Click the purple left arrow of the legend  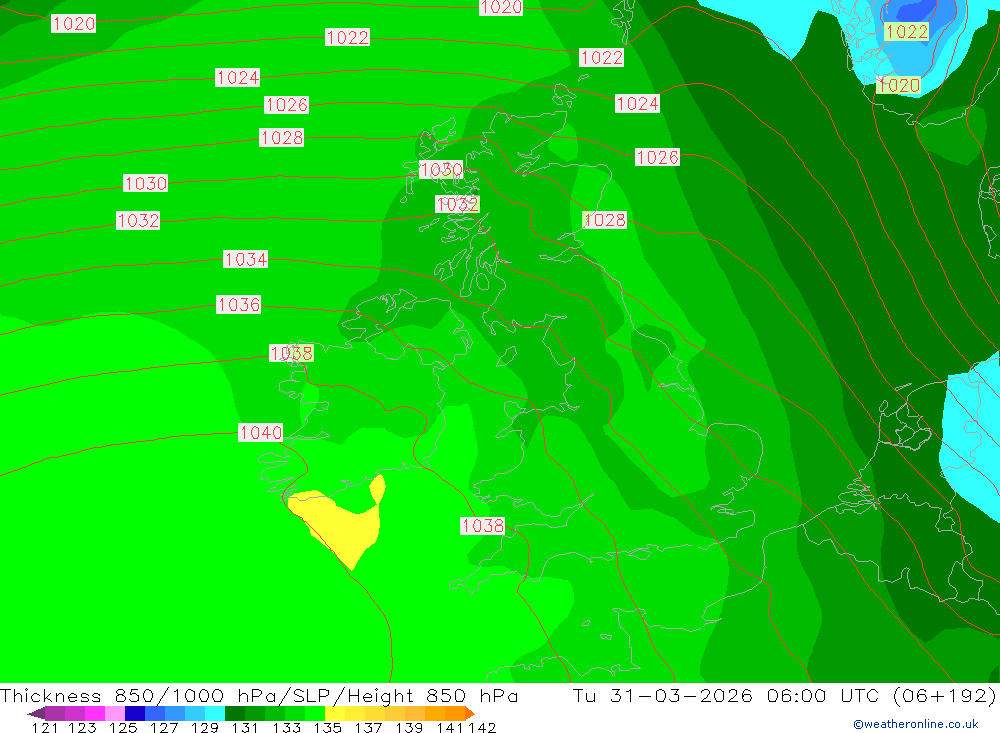click(x=36, y=713)
